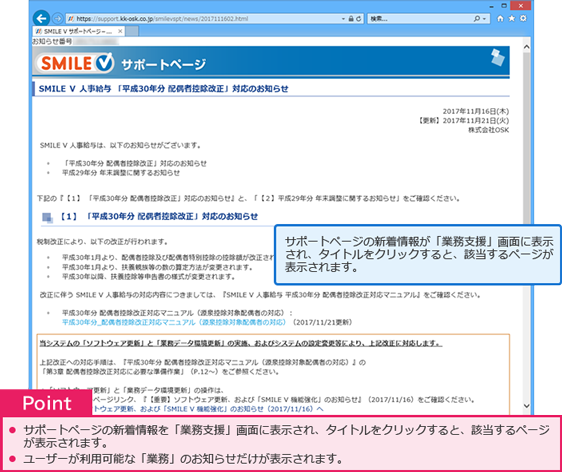Click the heading SMILE V 人事給与 配偶者控除改正 title

pos(163,89)
